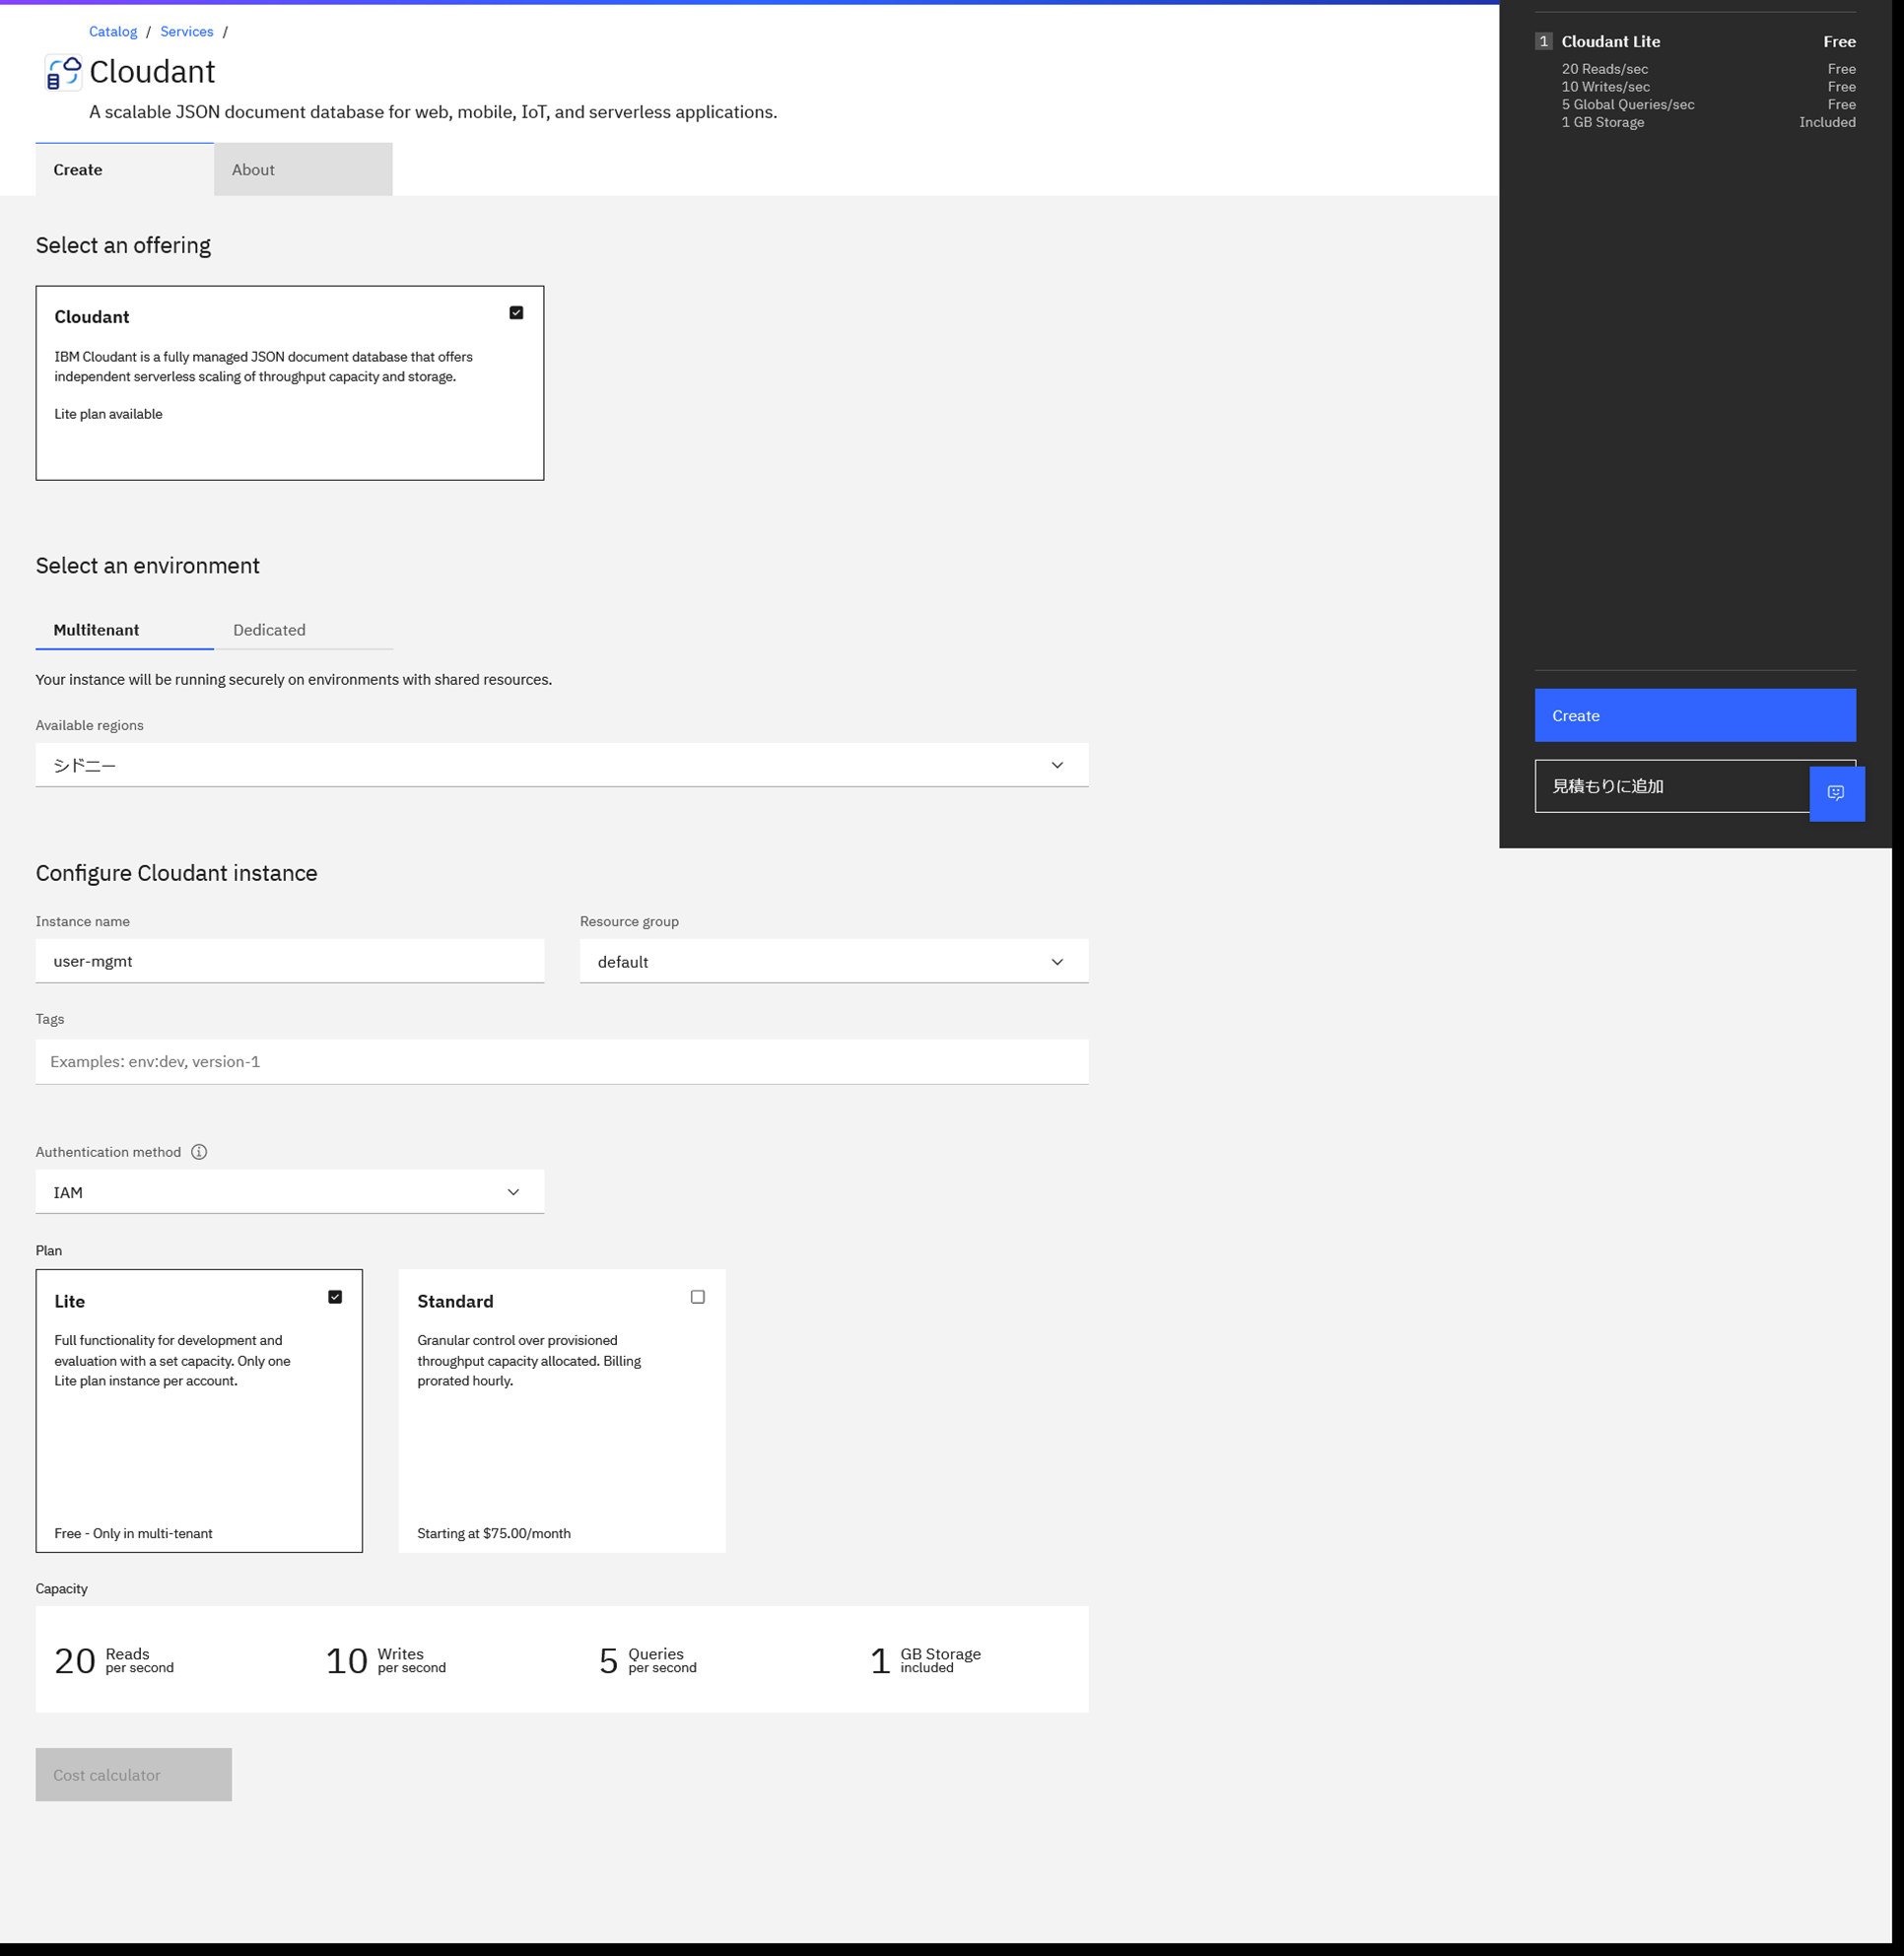Select the Dedicated environment tab
Image resolution: width=1904 pixels, height=1956 pixels.
click(269, 630)
